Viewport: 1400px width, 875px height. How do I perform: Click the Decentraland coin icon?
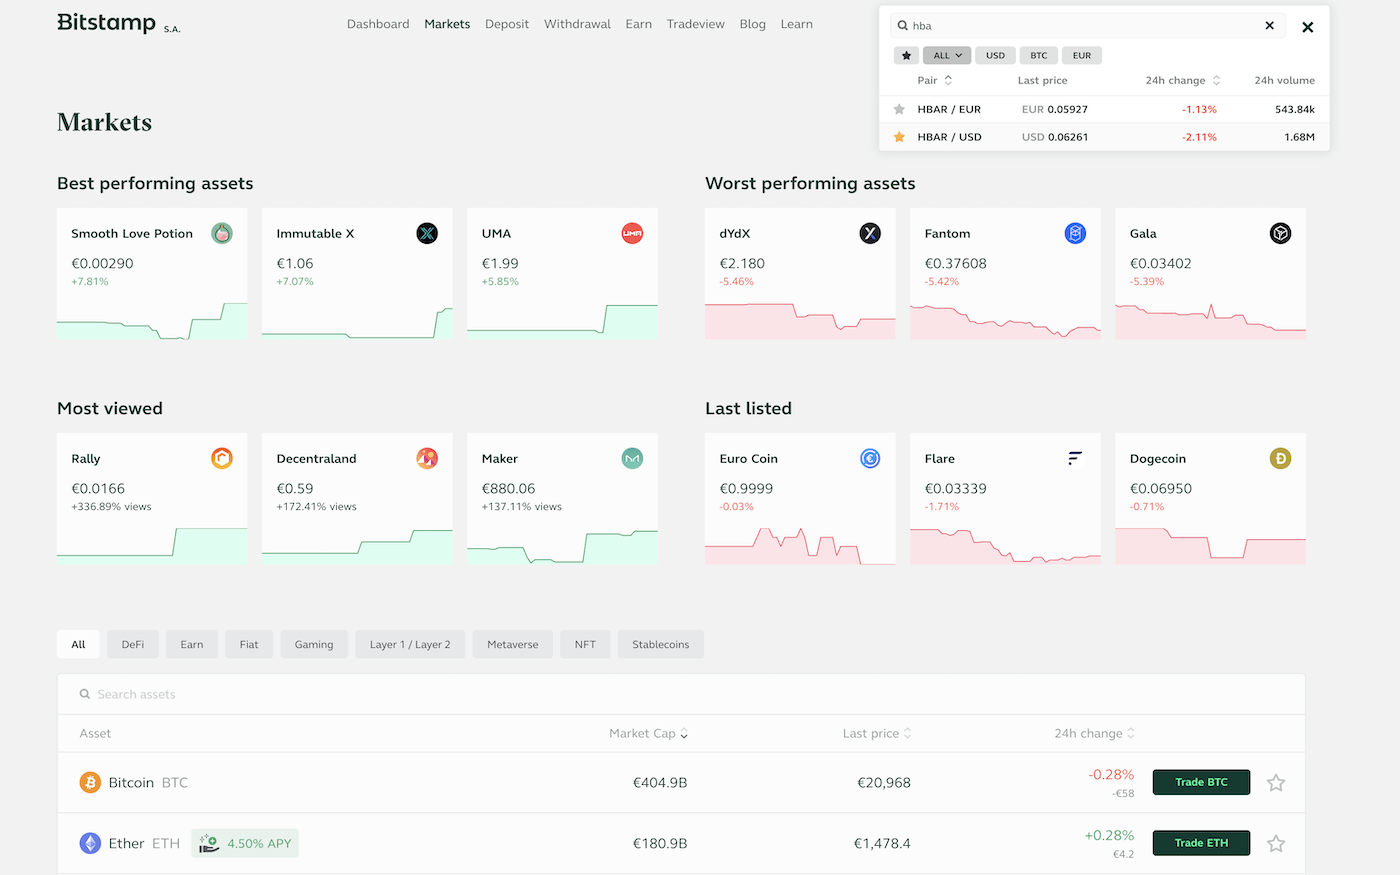pyautogui.click(x=427, y=459)
